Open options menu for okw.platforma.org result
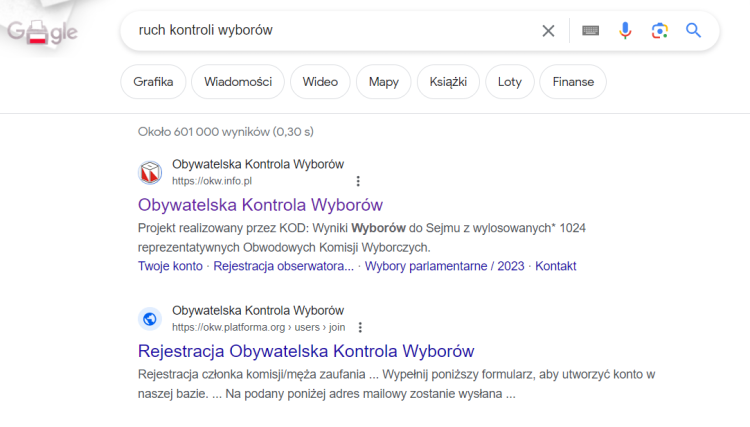Viewport: 750px width, 427px height. [x=360, y=328]
